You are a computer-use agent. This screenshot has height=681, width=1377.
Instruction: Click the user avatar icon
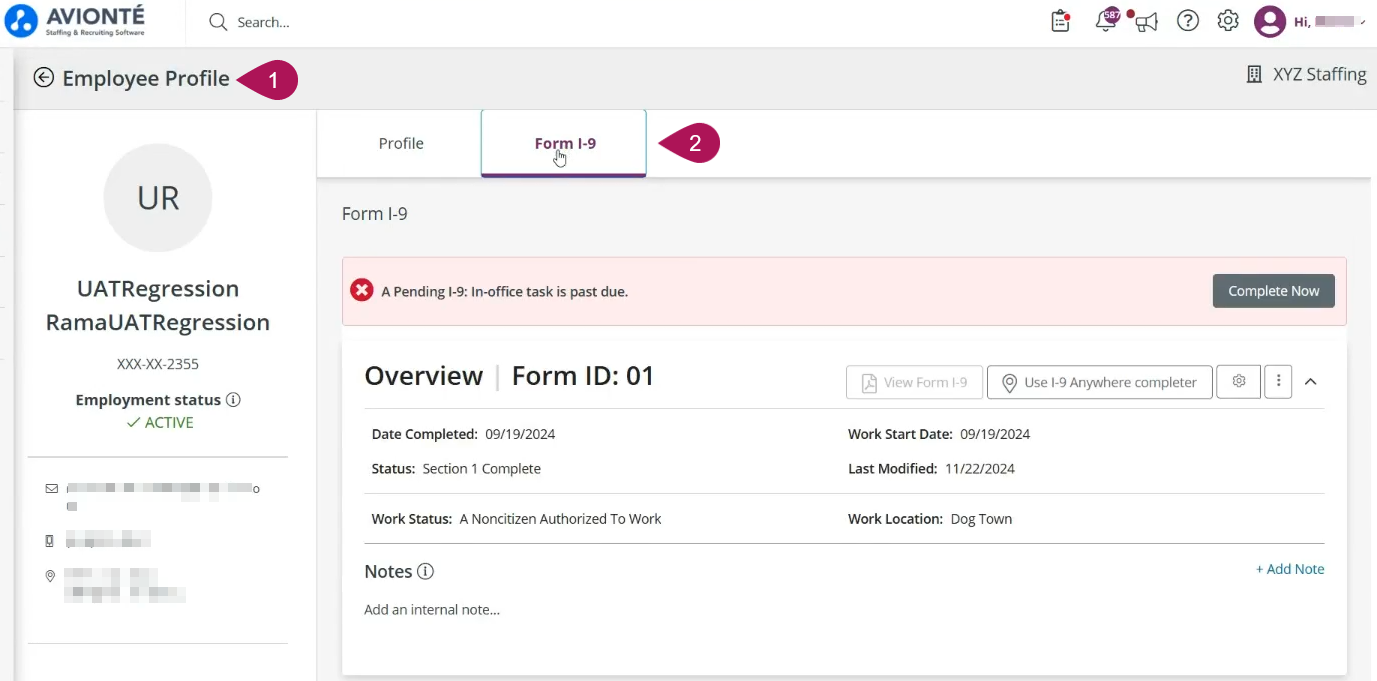[x=1269, y=21]
